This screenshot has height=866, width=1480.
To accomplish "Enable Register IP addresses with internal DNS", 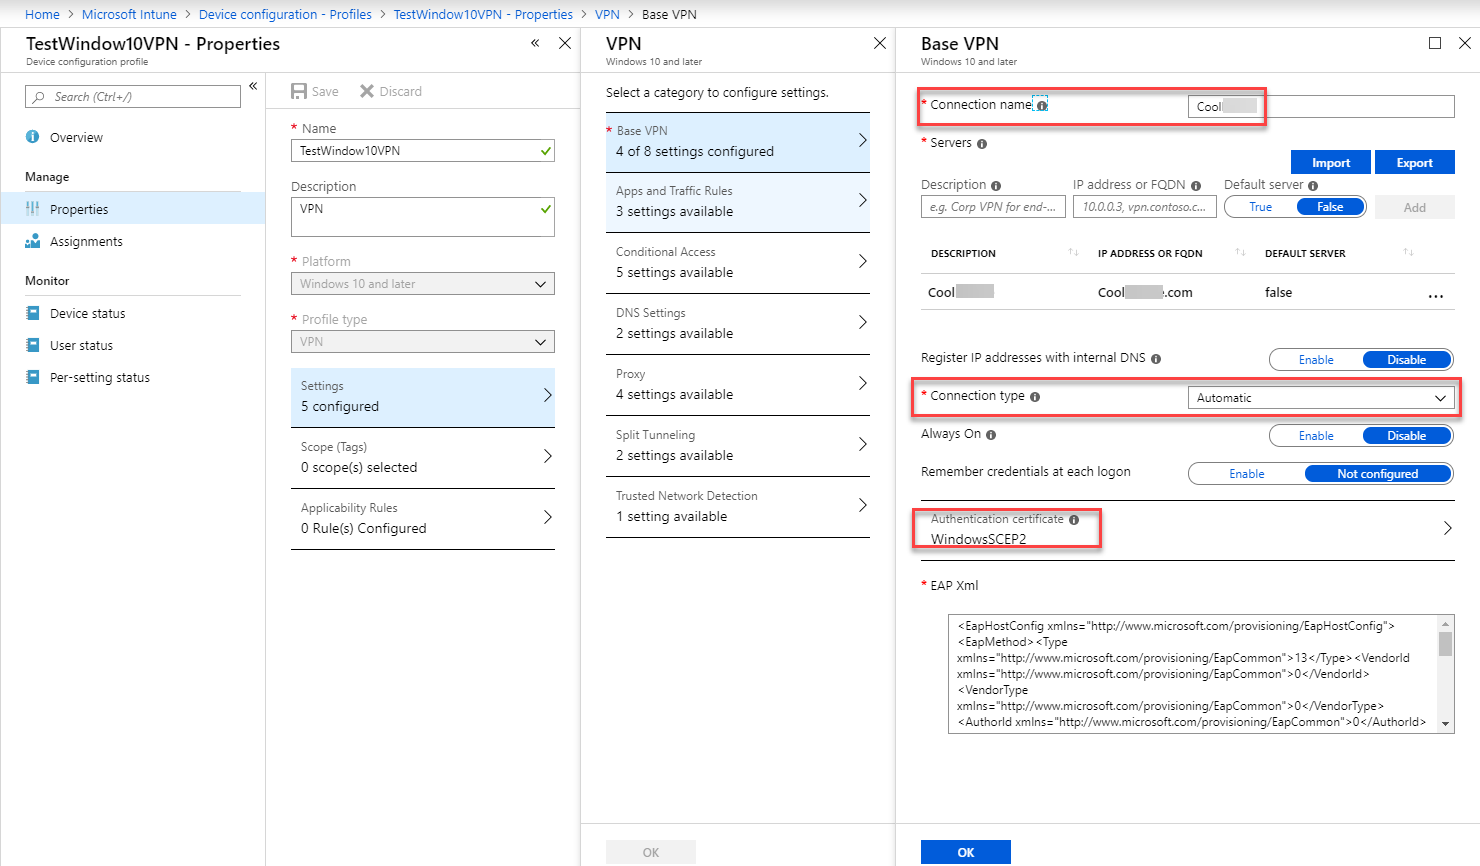I will click(x=1316, y=360).
